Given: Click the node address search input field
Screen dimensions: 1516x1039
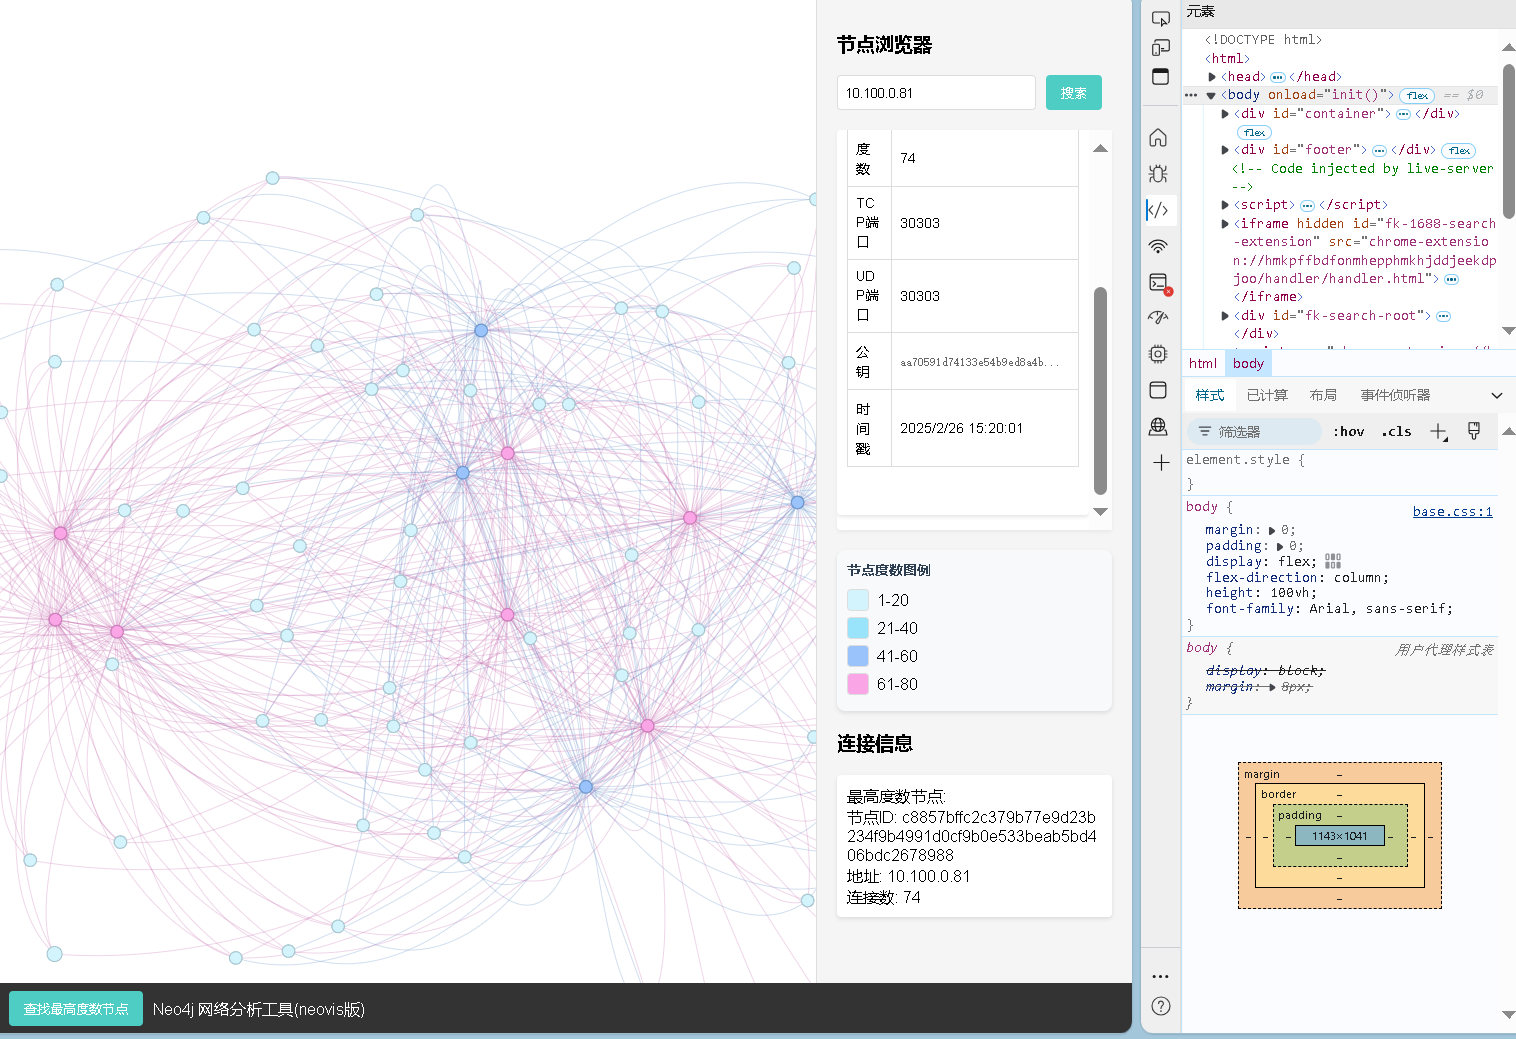Looking at the screenshot, I should (x=936, y=93).
